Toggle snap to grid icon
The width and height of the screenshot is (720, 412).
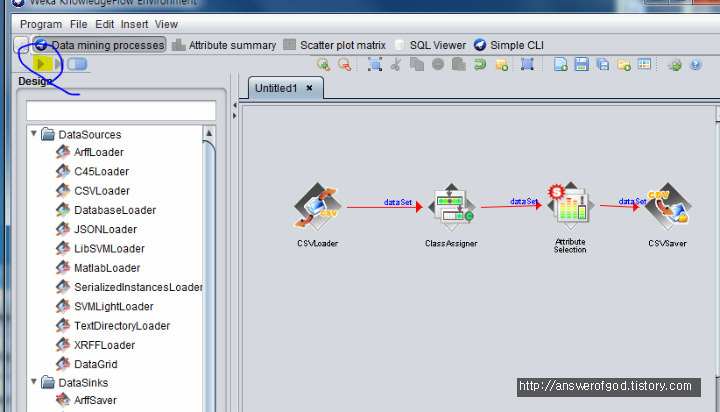[527, 64]
